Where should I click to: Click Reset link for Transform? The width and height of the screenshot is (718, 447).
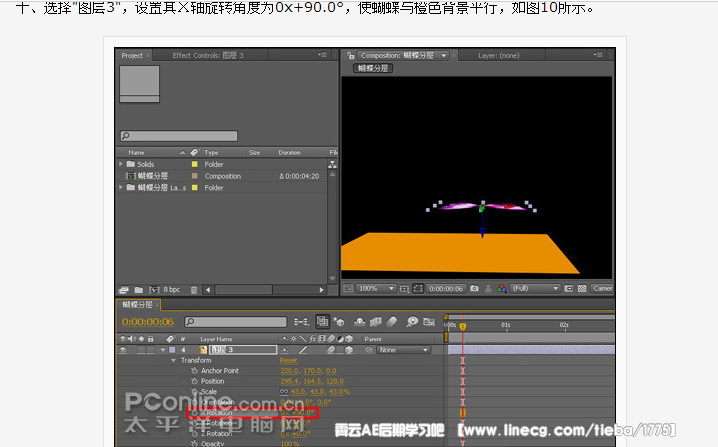(288, 360)
